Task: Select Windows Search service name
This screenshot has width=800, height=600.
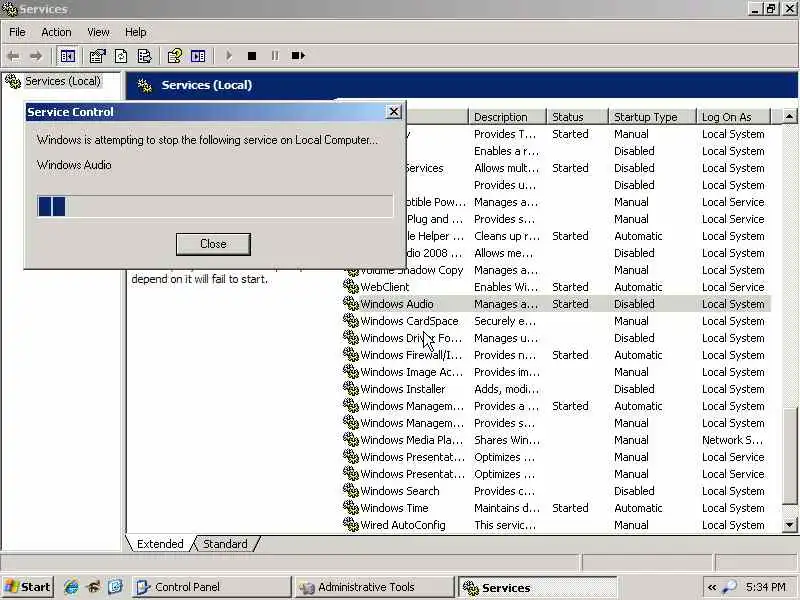Action: click(400, 491)
